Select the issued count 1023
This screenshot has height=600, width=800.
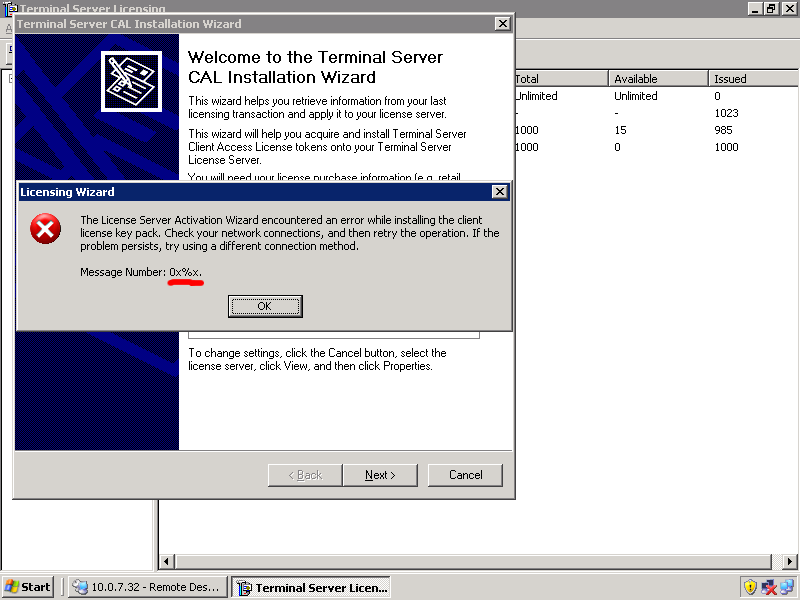point(726,113)
